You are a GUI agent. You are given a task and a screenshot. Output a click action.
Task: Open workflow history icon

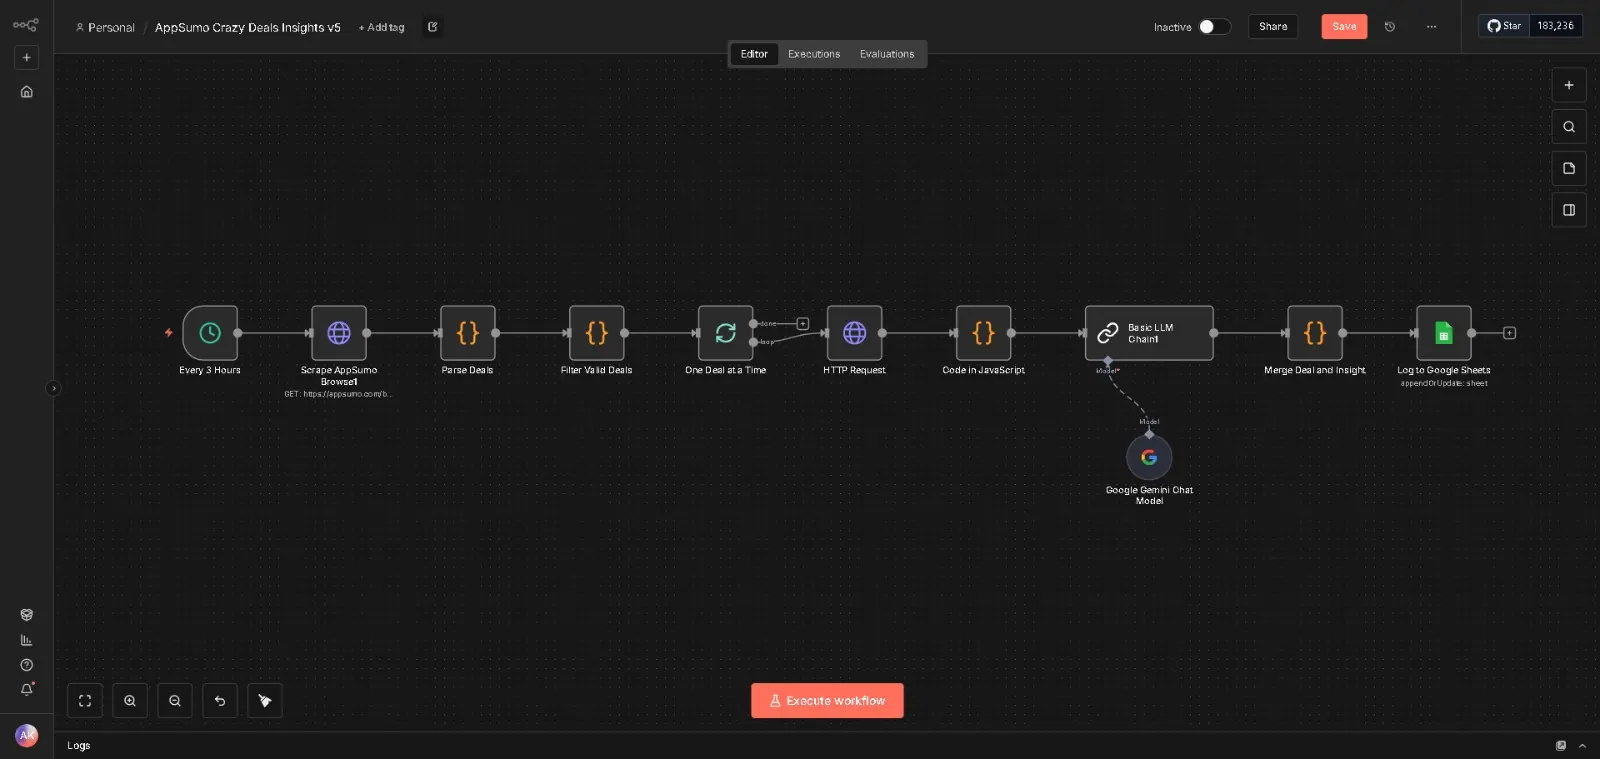pos(1390,27)
